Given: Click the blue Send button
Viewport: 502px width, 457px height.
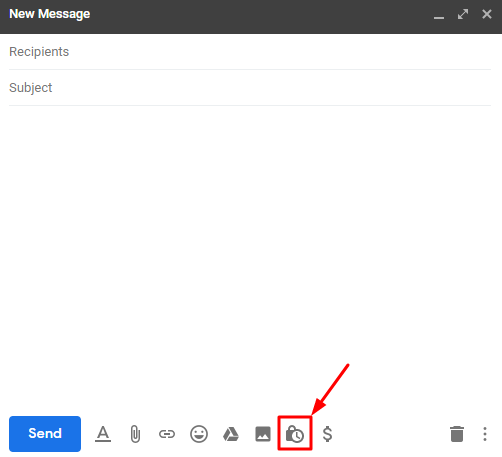Looking at the screenshot, I should [x=45, y=434].
